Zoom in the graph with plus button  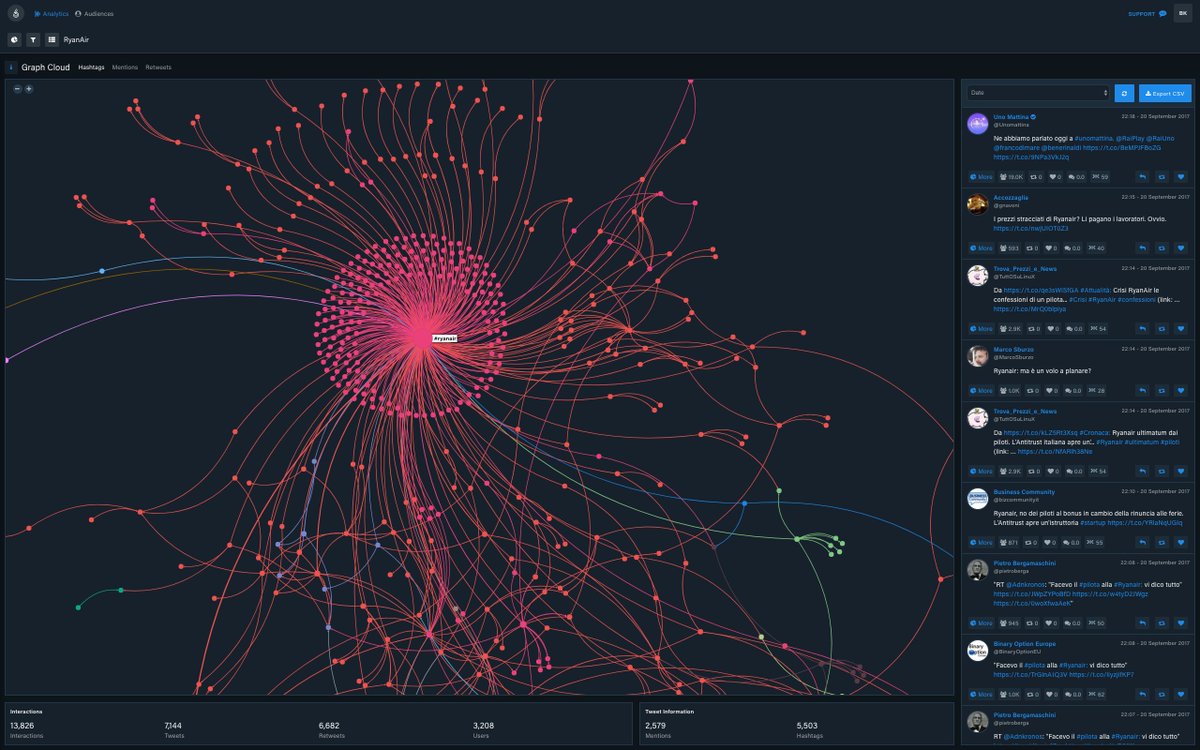pos(29,89)
